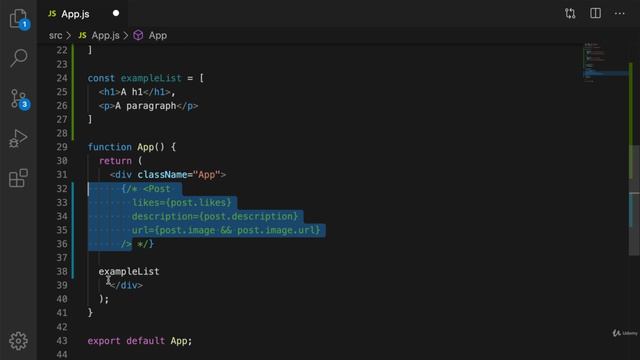Image resolution: width=640 pixels, height=360 pixels.
Task: Open the Extensions view in the activity bar
Action: pyautogui.click(x=18, y=178)
